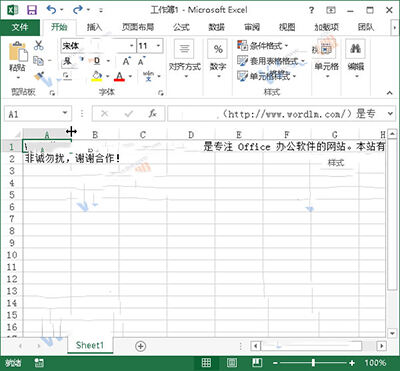Apply the yellow fill color bucket

97,76
